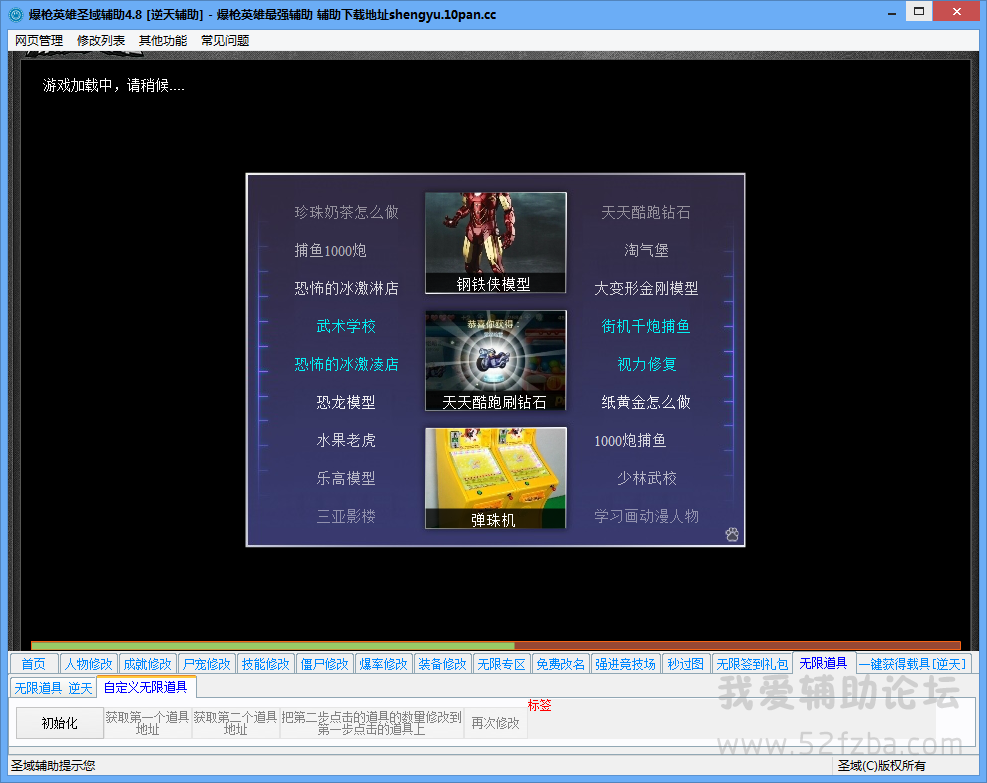Open the 网页管理 menu
987x783 pixels.
(x=39, y=41)
